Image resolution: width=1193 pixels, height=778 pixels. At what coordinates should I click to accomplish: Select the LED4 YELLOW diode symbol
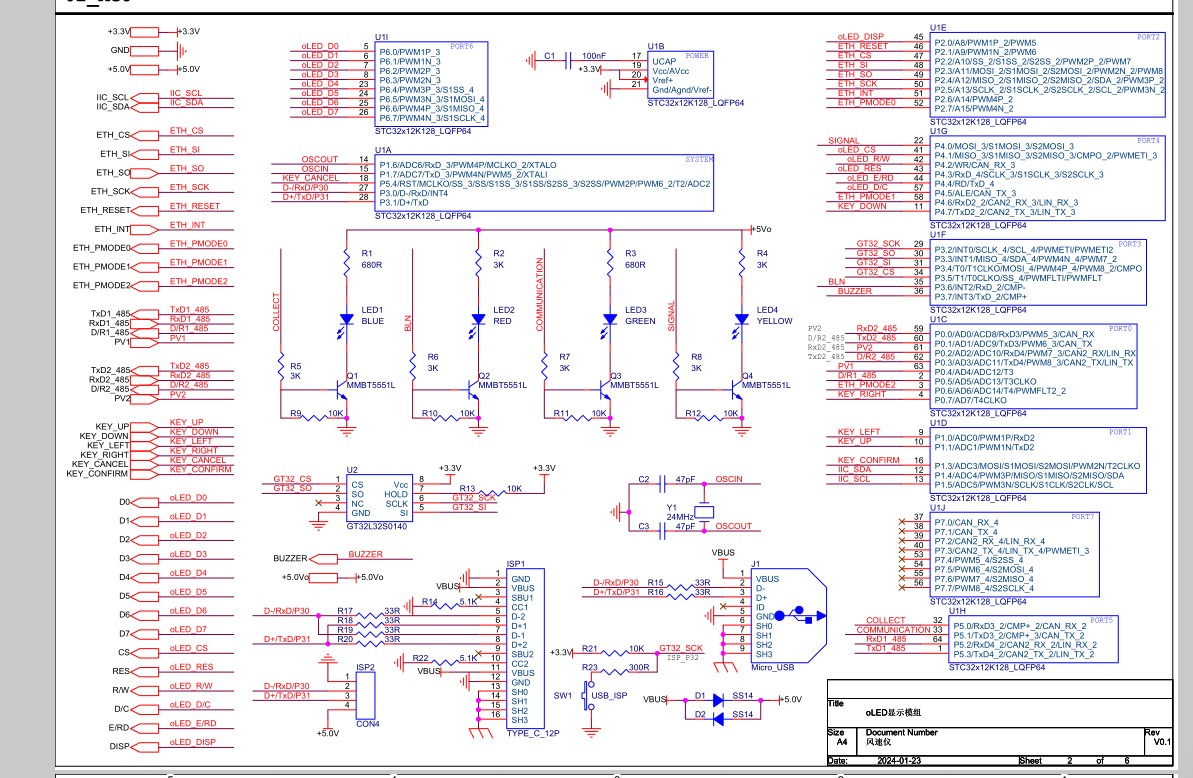[742, 320]
